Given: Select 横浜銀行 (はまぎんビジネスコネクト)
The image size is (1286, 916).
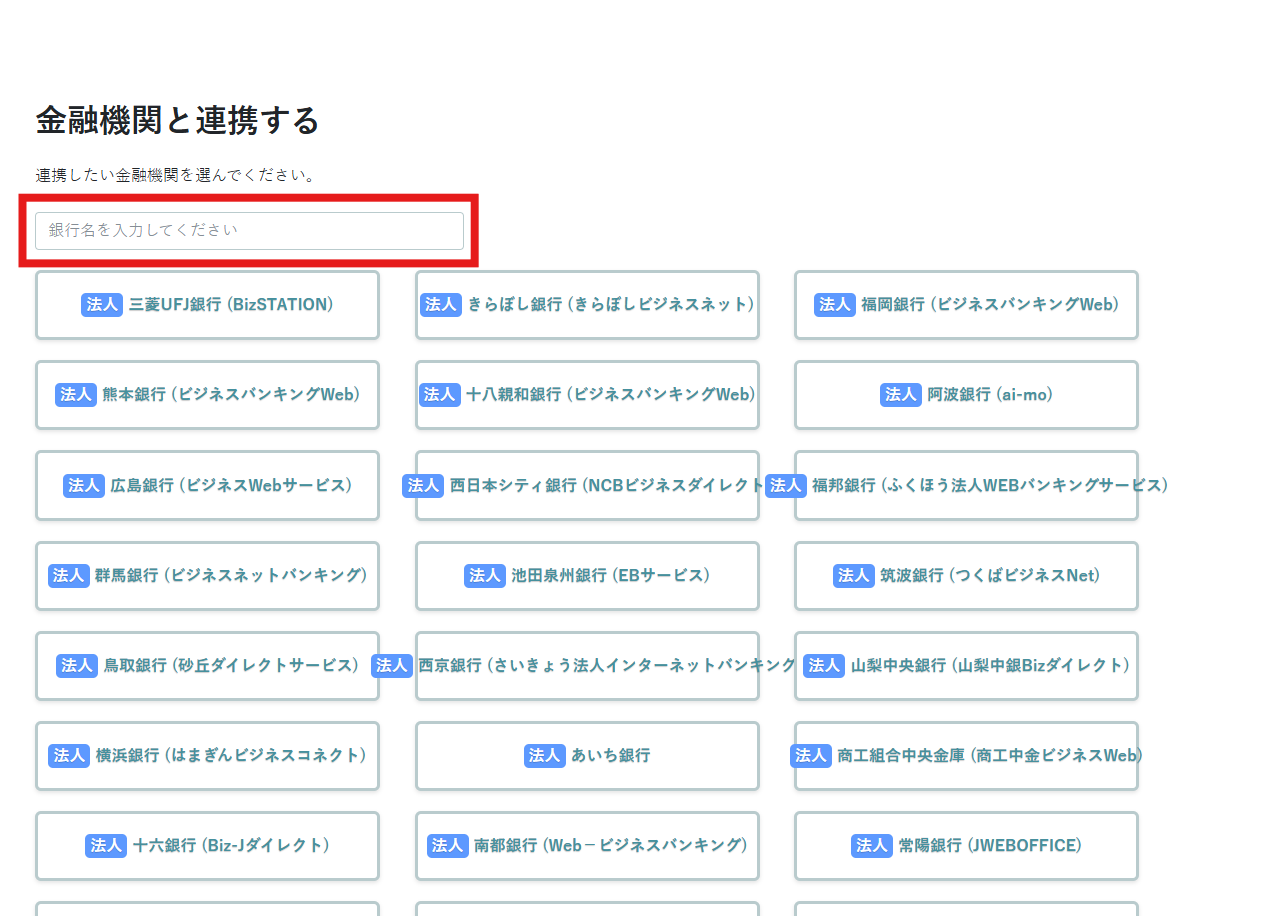Looking at the screenshot, I should [x=207, y=756].
